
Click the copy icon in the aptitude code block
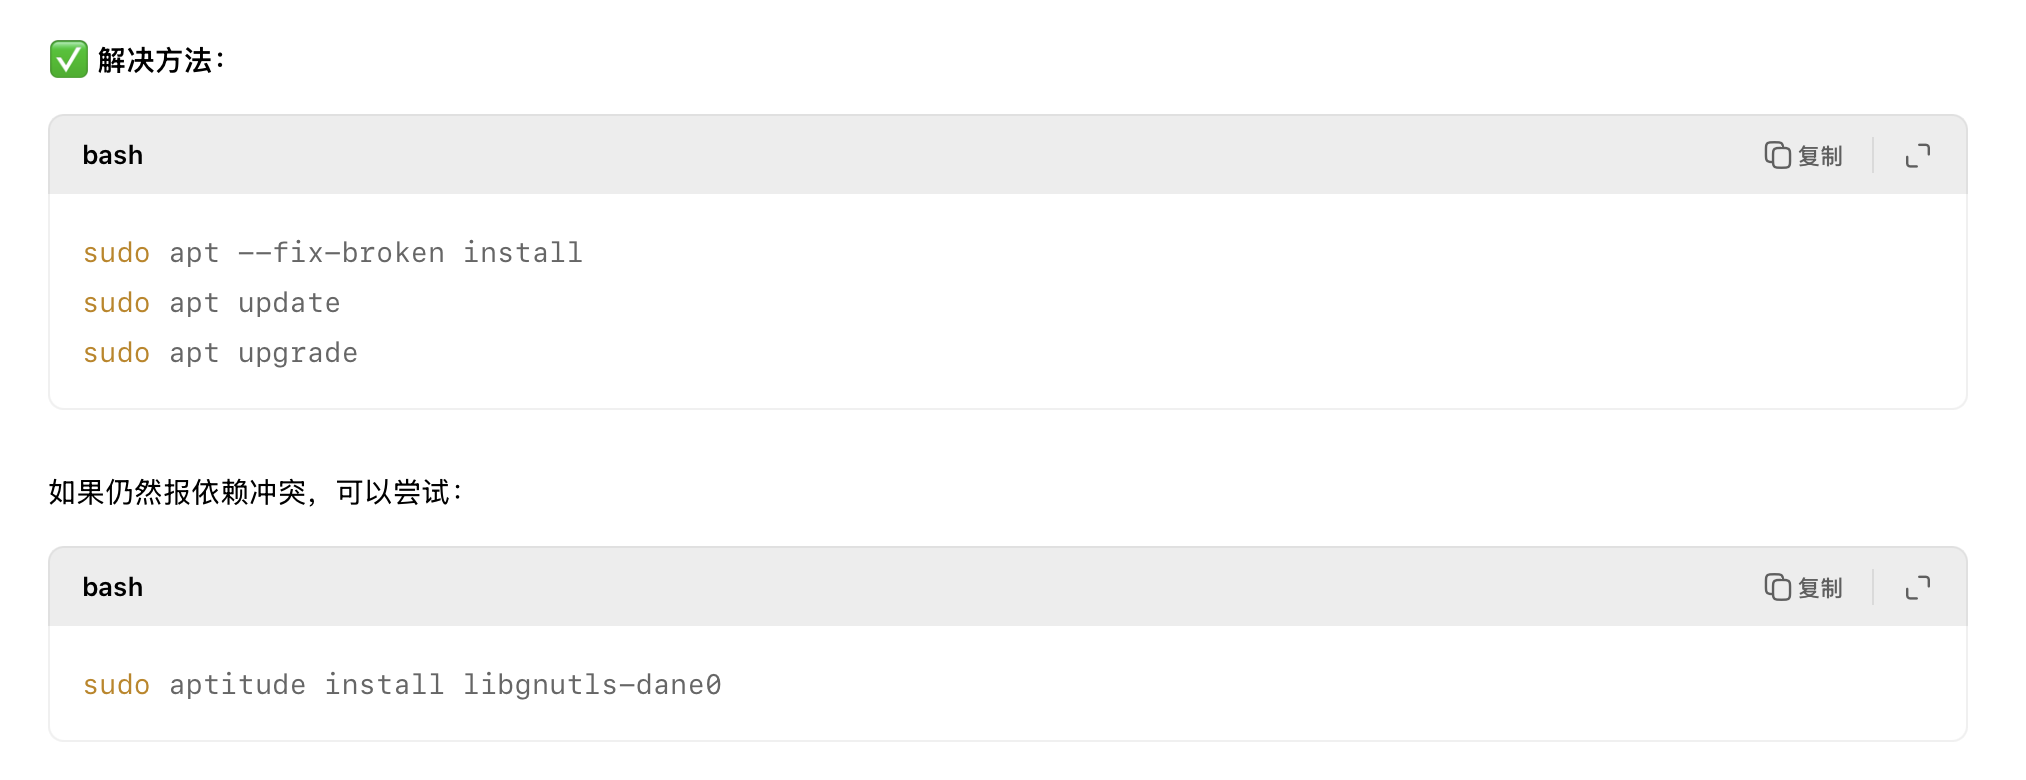click(x=1777, y=587)
